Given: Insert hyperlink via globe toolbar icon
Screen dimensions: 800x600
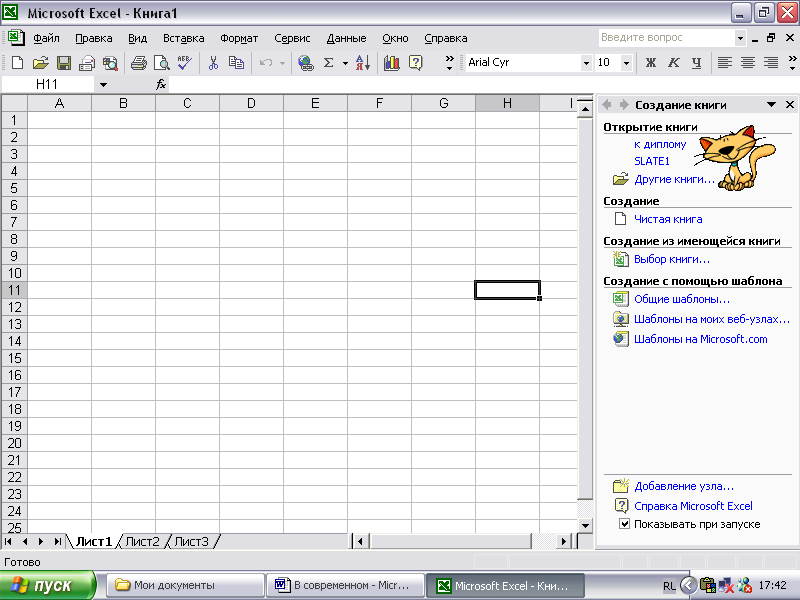Looking at the screenshot, I should click(x=306, y=63).
